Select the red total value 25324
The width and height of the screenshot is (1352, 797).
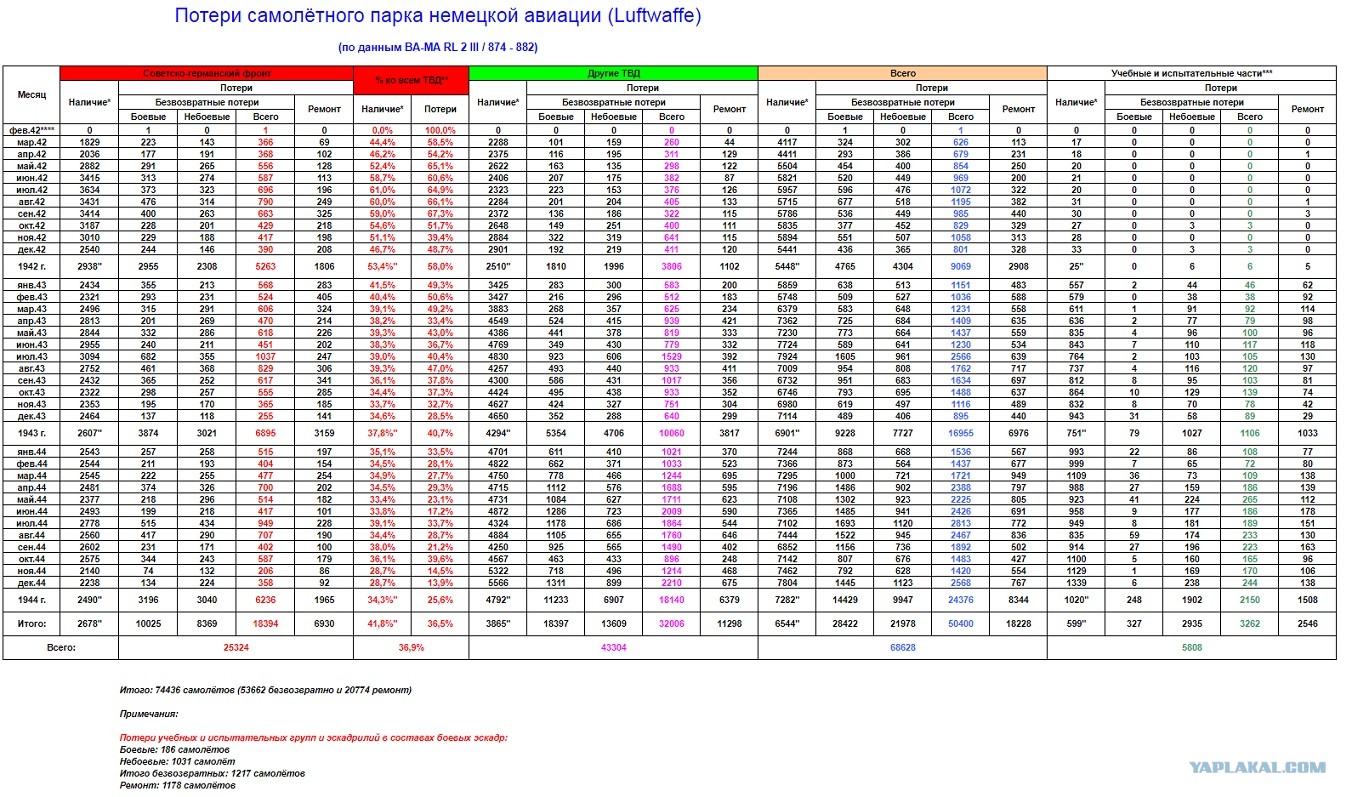[x=235, y=647]
